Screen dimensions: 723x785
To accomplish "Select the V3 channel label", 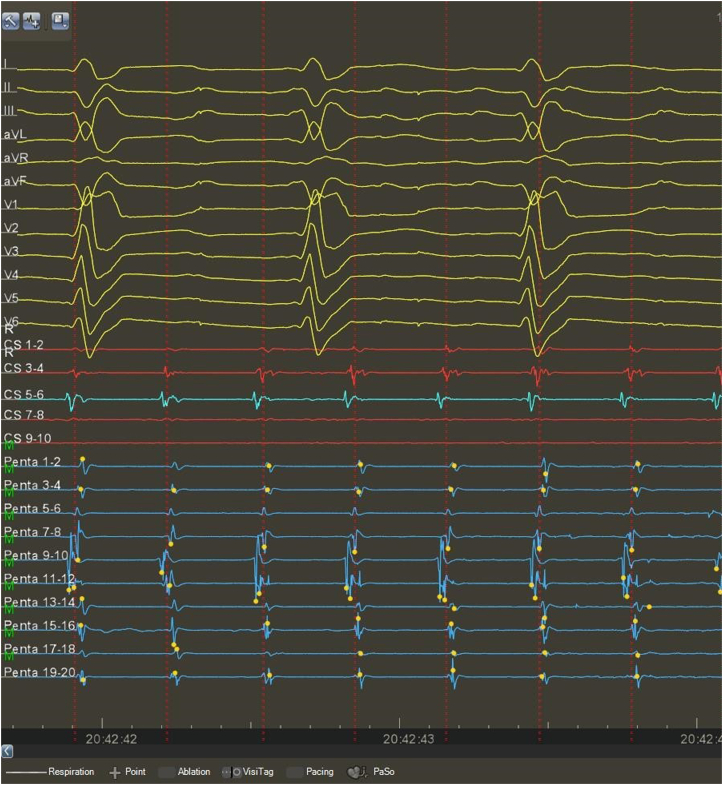I will coord(11,251).
